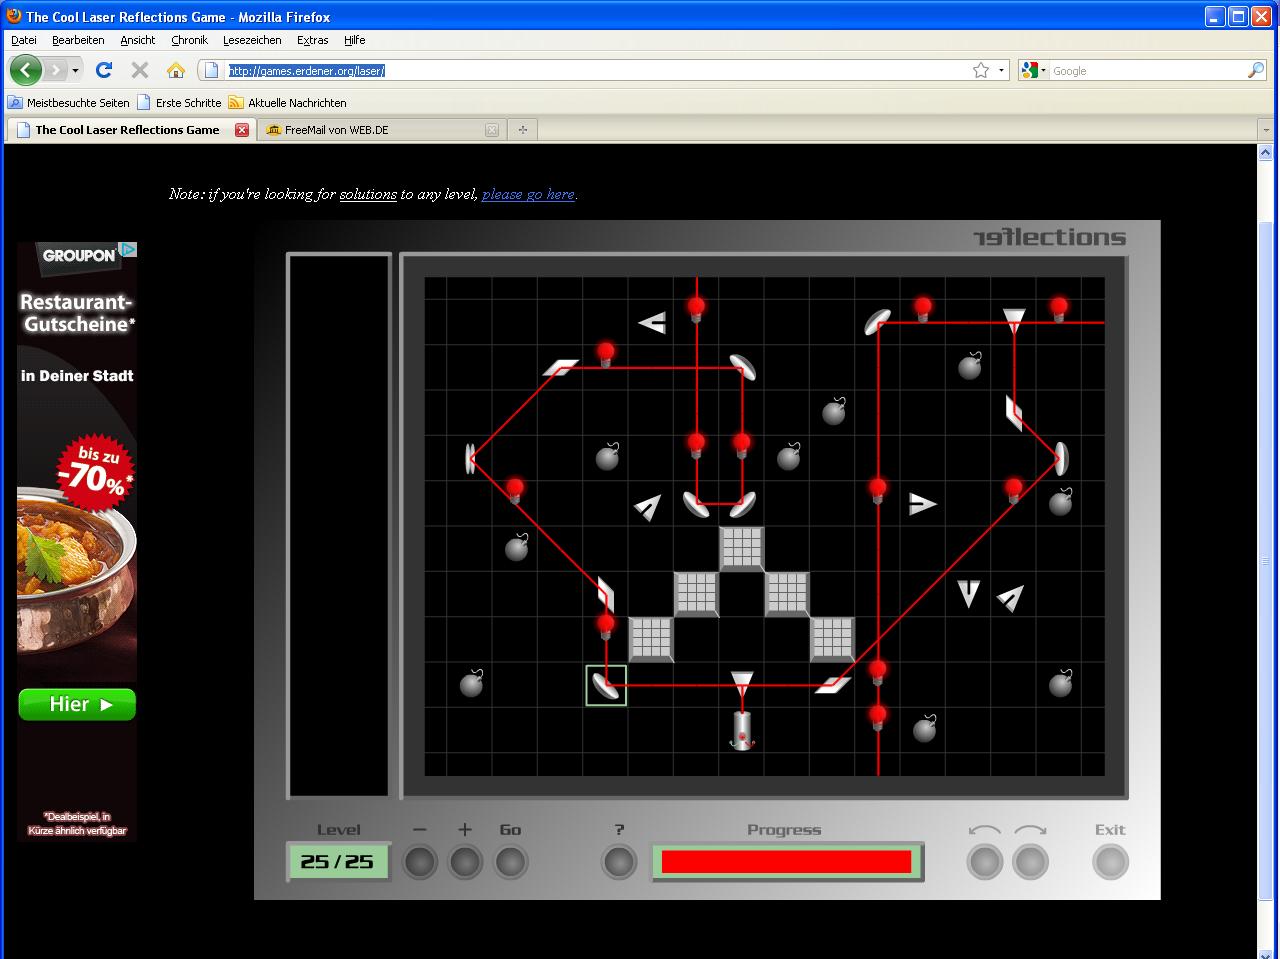The height and width of the screenshot is (959, 1280).
Task: Increase level with the plus button
Action: pos(465,861)
